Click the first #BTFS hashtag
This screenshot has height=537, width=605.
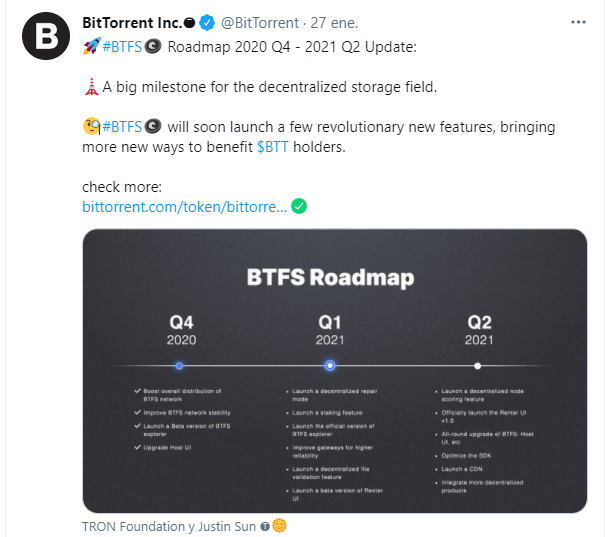coord(122,47)
